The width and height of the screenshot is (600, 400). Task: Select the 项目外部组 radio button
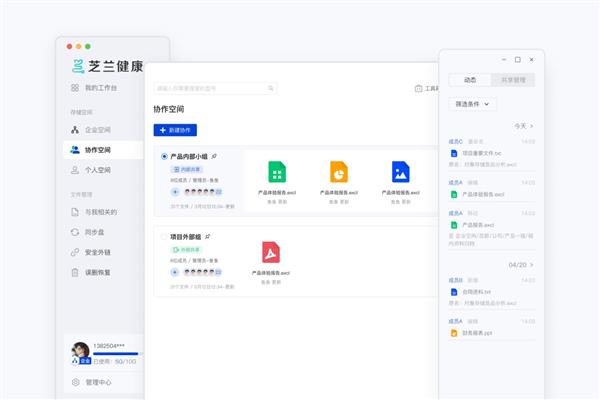tap(164, 237)
